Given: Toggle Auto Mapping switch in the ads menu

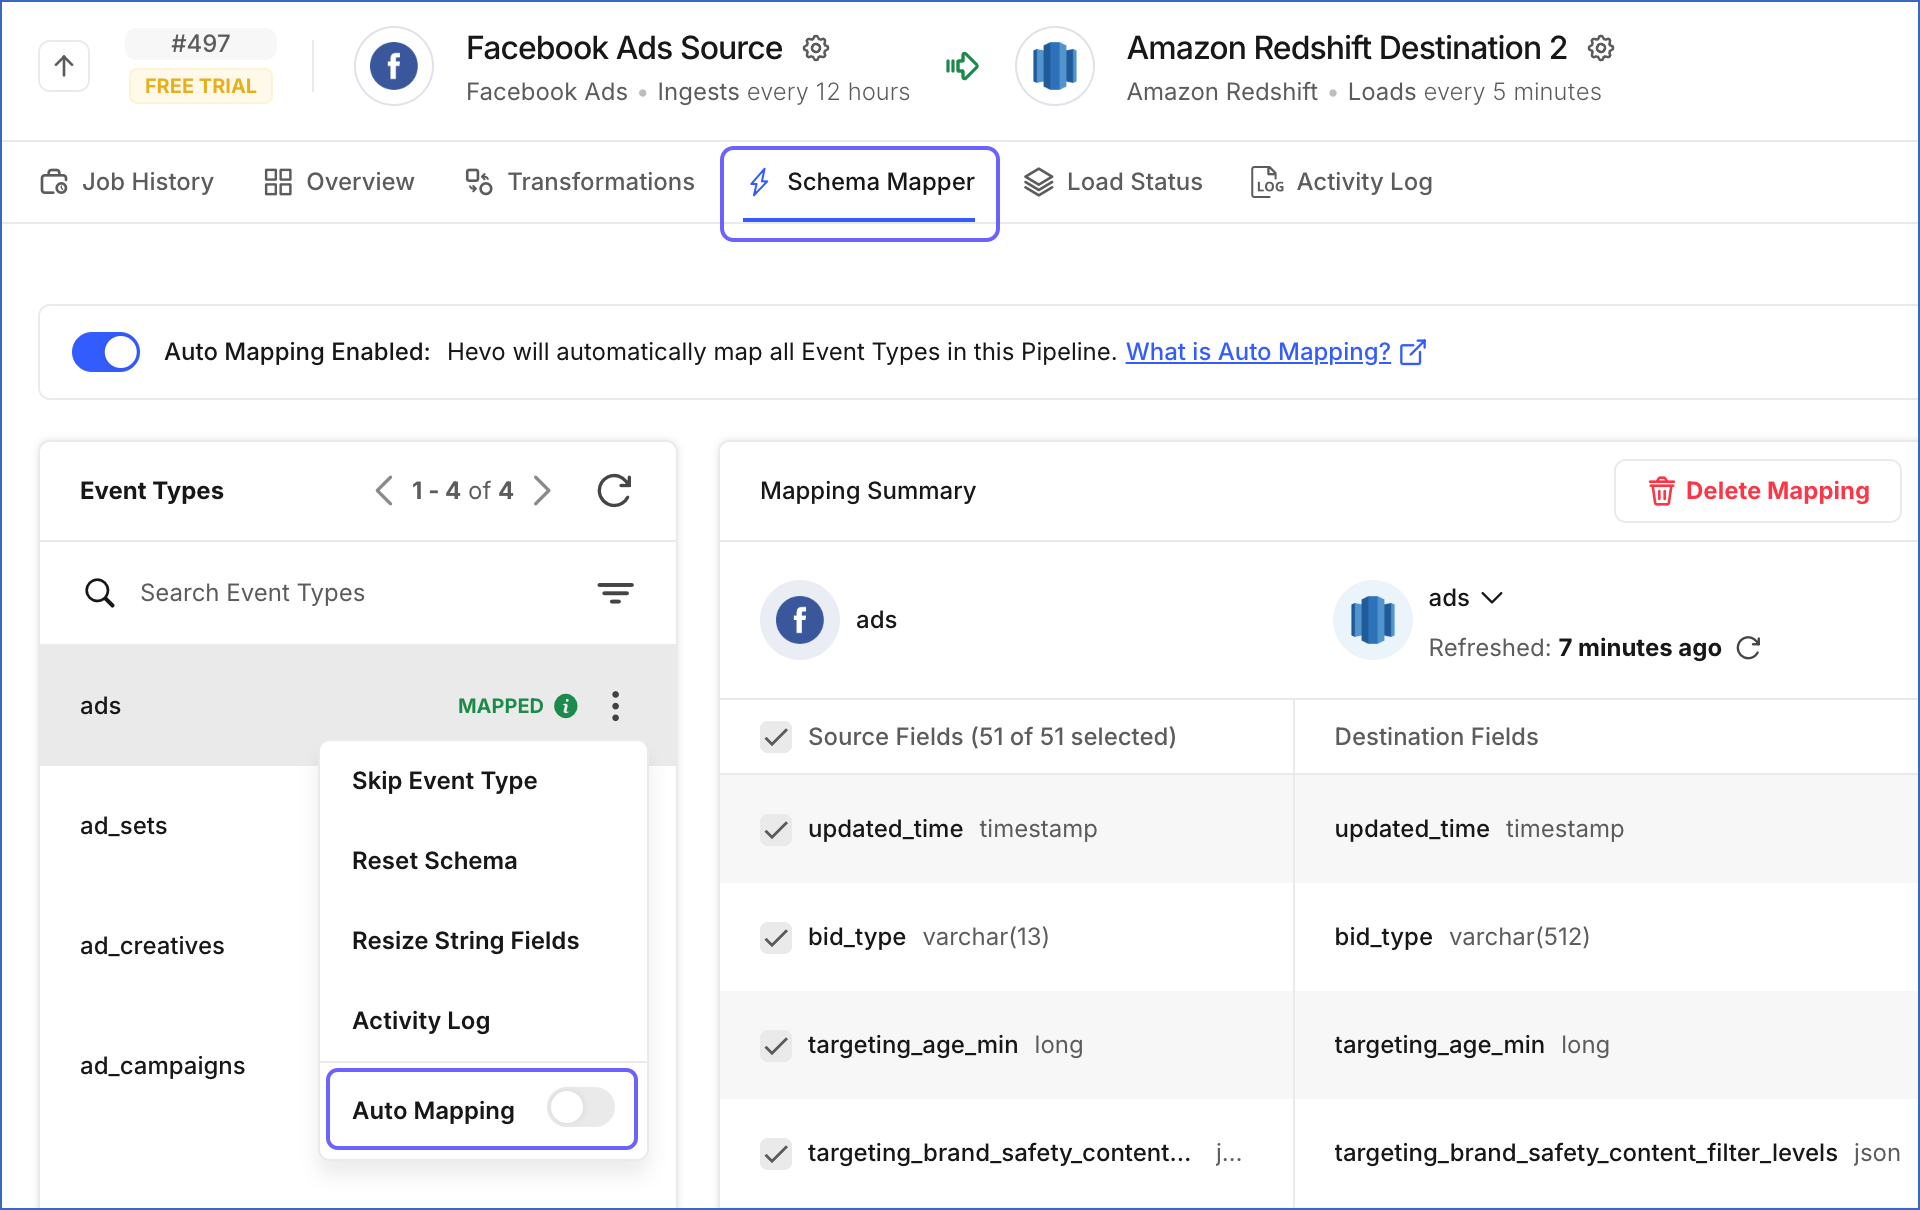Looking at the screenshot, I should [581, 1107].
